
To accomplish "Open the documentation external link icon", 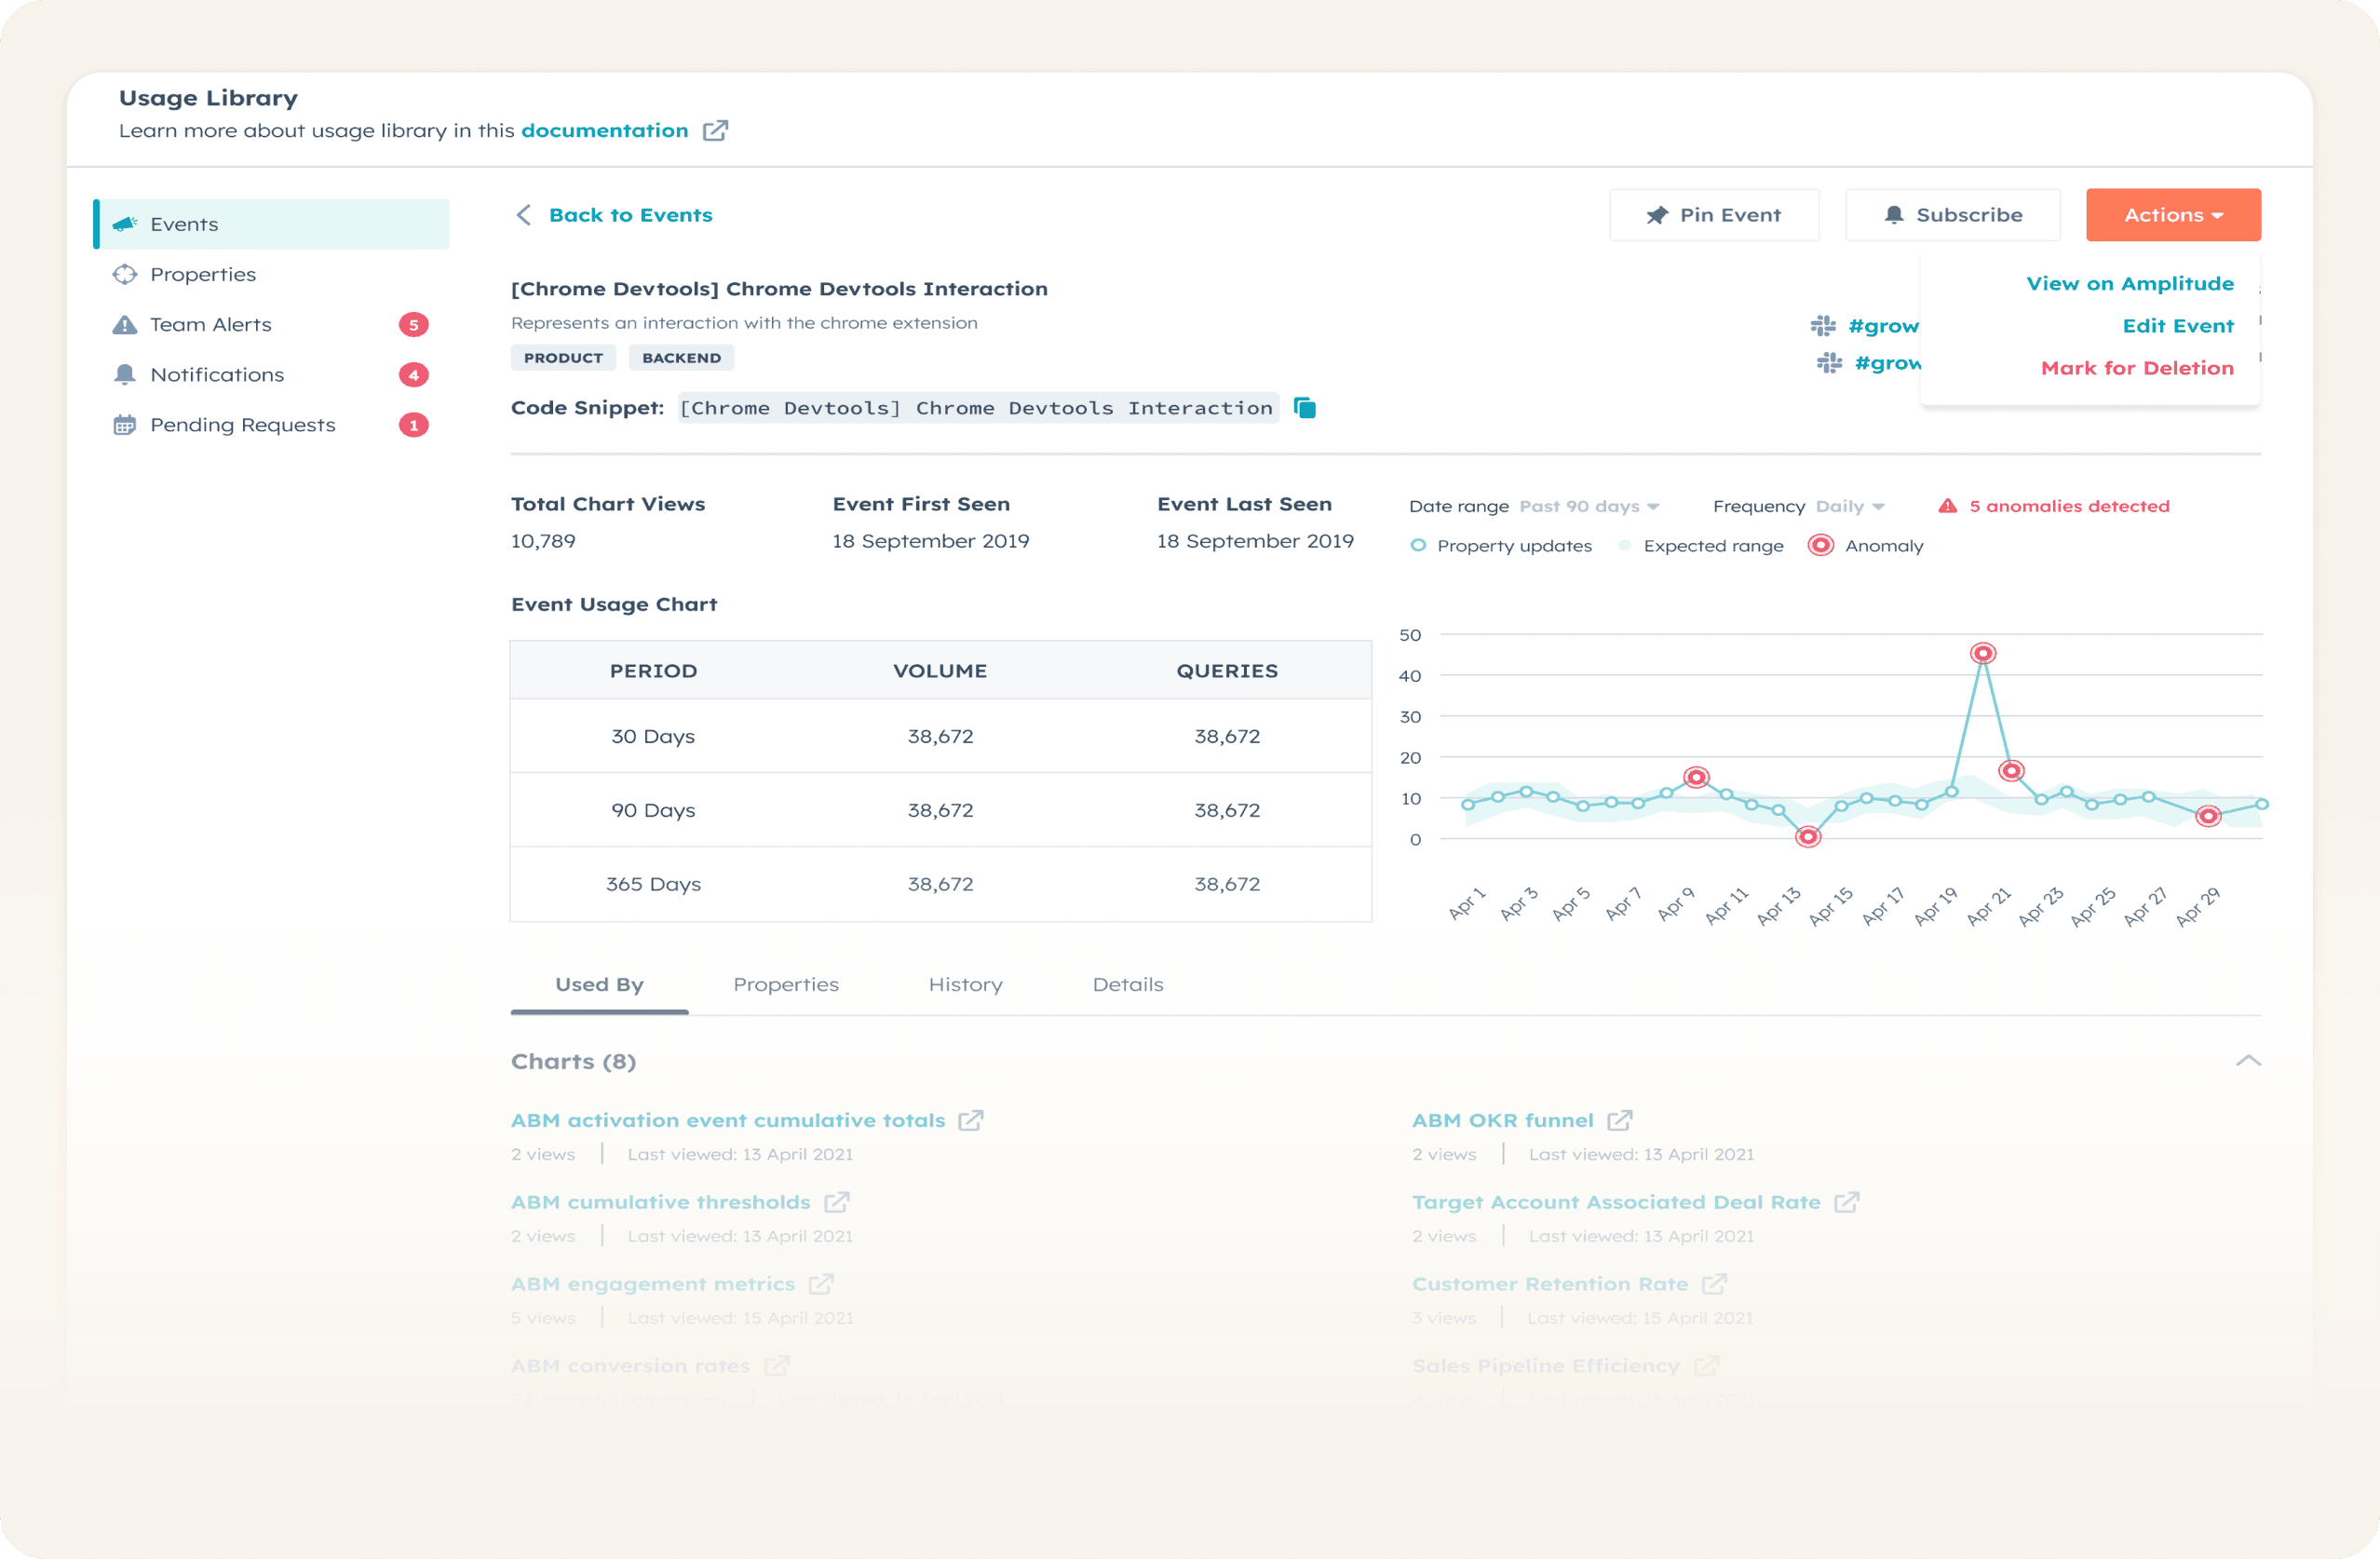I will 715,131.
